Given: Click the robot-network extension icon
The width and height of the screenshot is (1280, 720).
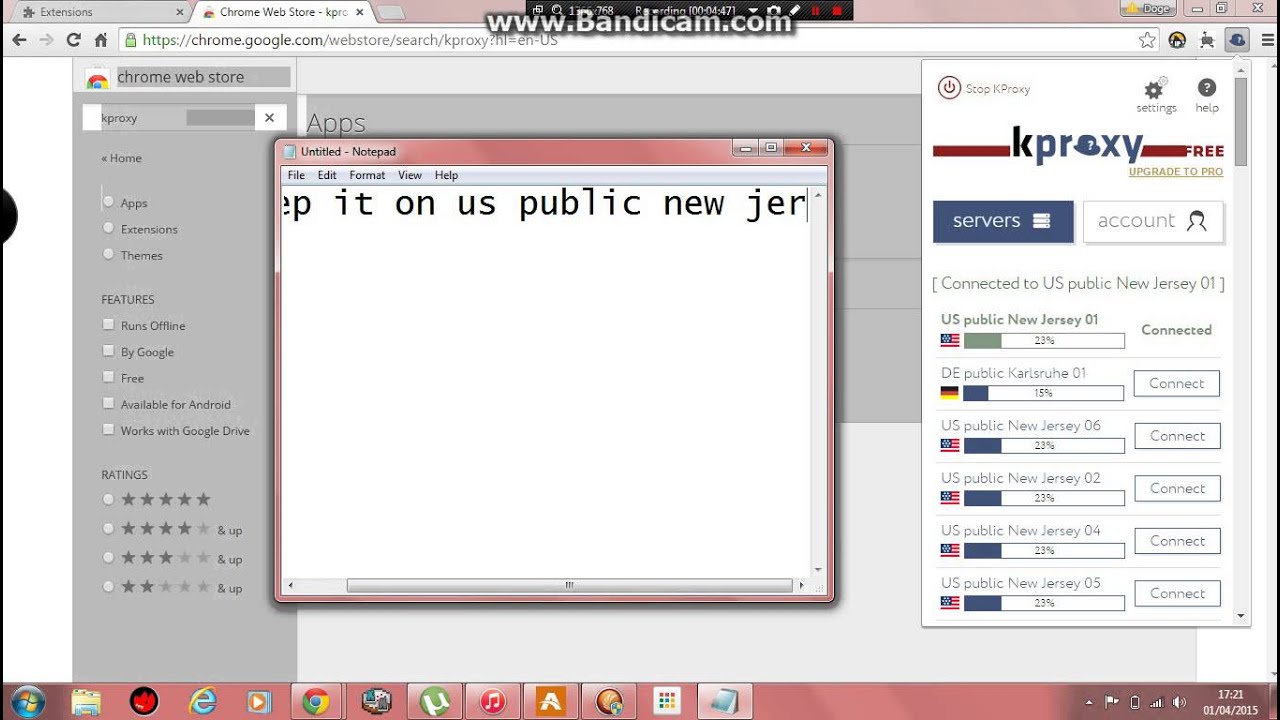Looking at the screenshot, I should click(1207, 40).
